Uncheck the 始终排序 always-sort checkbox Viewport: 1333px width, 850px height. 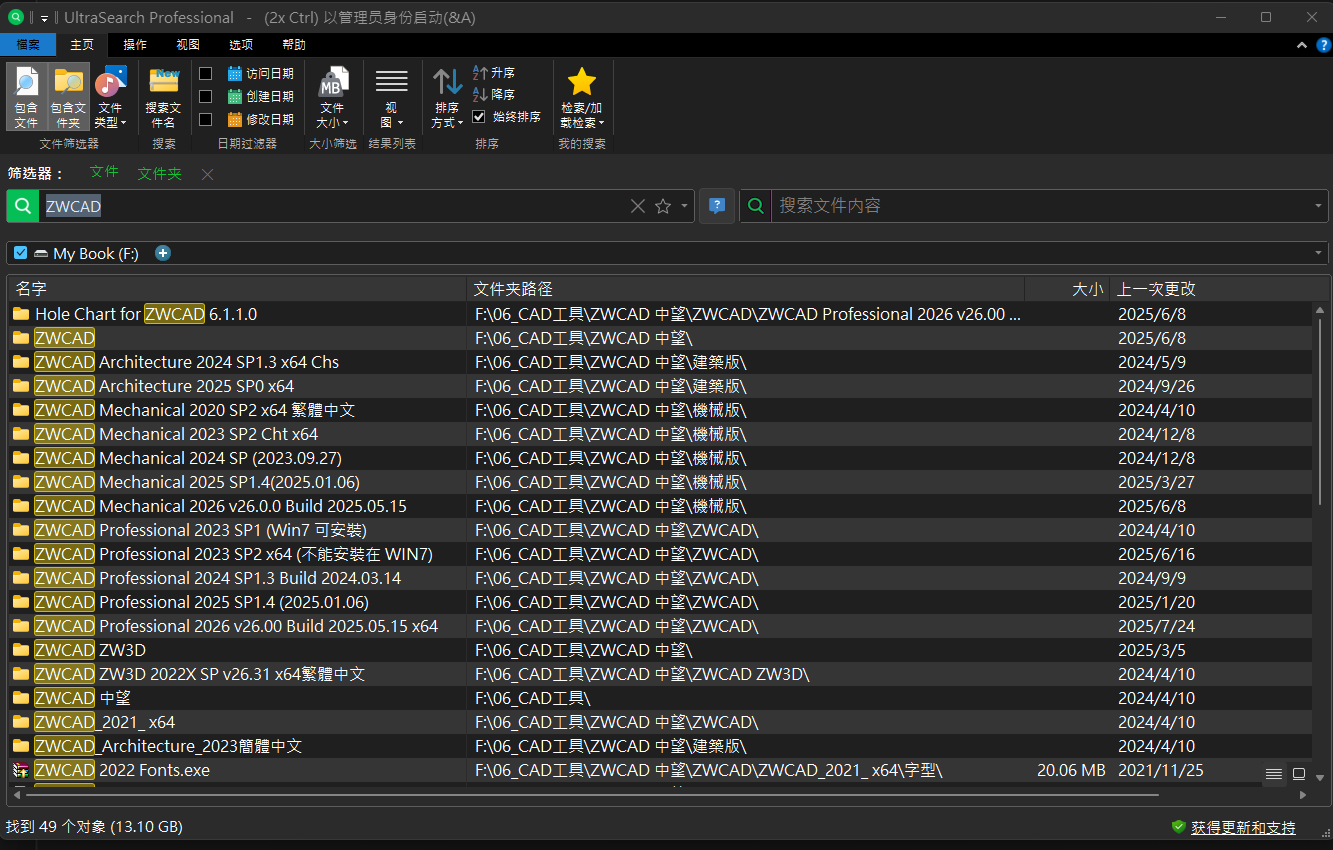tap(479, 117)
